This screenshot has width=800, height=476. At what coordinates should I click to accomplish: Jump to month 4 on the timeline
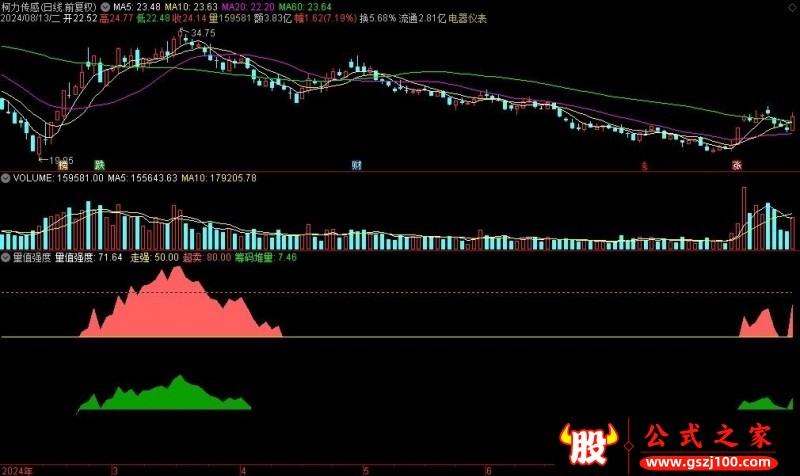pyautogui.click(x=243, y=470)
